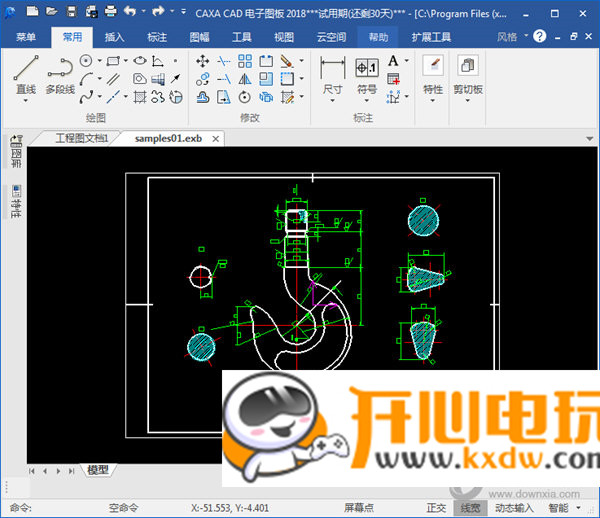Jump to first layout with navigation arrow
The width and height of the screenshot is (600, 518).
click(32, 471)
